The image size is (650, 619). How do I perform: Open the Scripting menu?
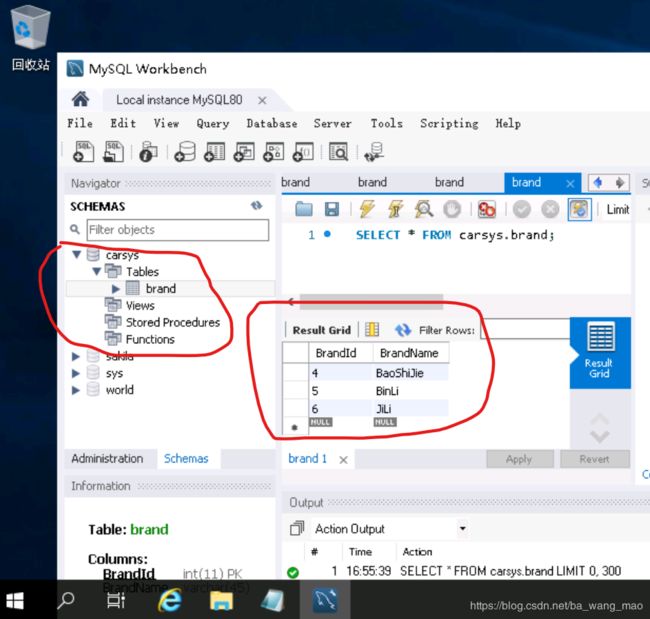[x=449, y=124]
